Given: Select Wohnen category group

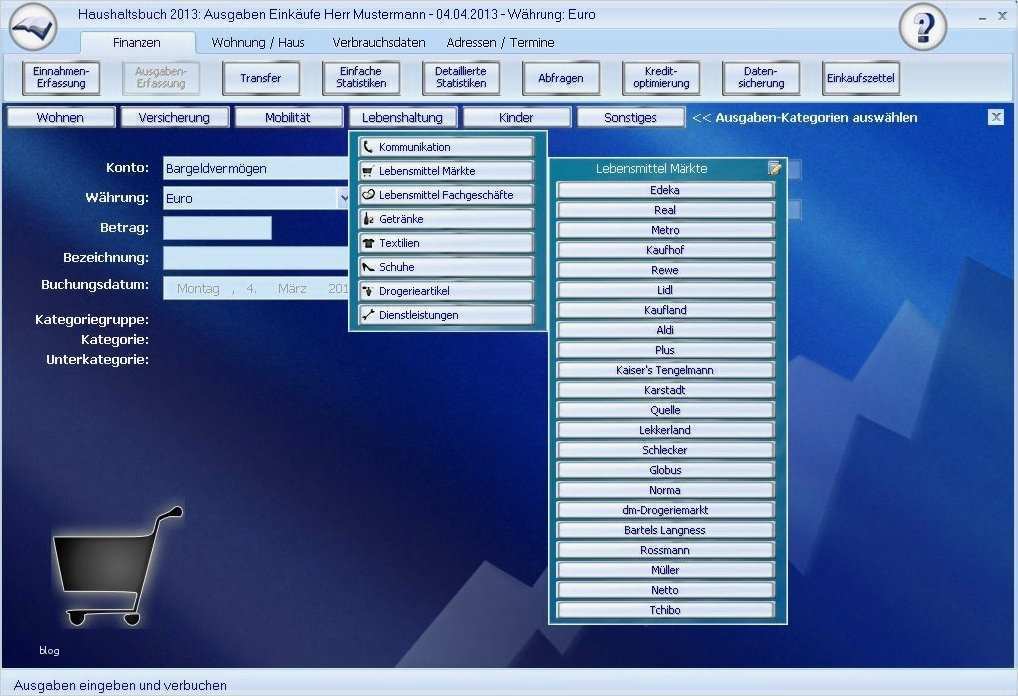Looking at the screenshot, I should (x=61, y=118).
